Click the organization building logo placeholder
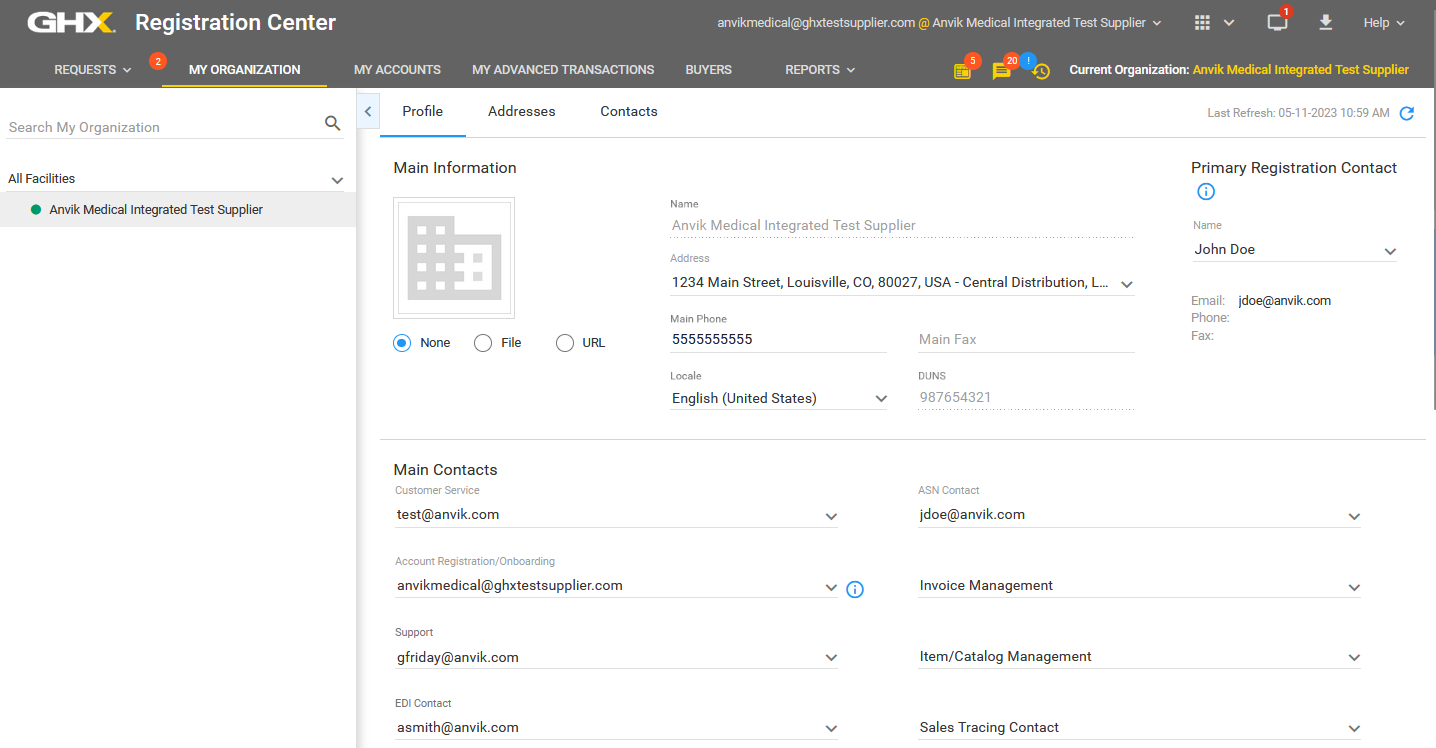This screenshot has width=1436, height=748. [x=454, y=257]
